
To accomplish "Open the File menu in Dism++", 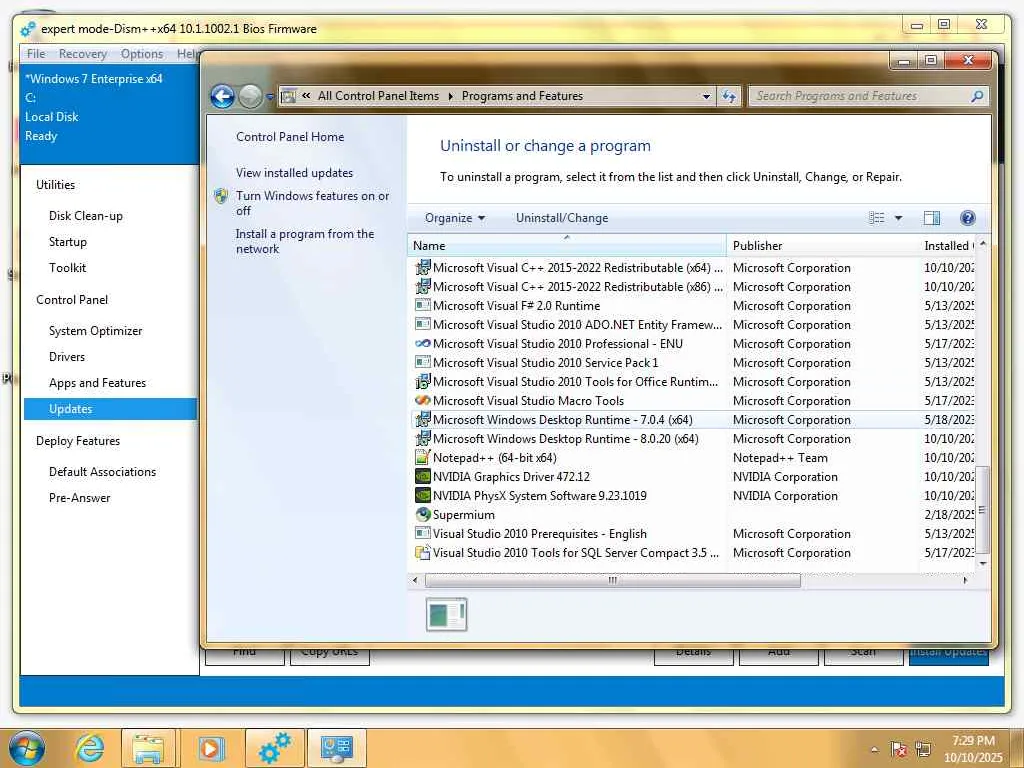I will [36, 54].
